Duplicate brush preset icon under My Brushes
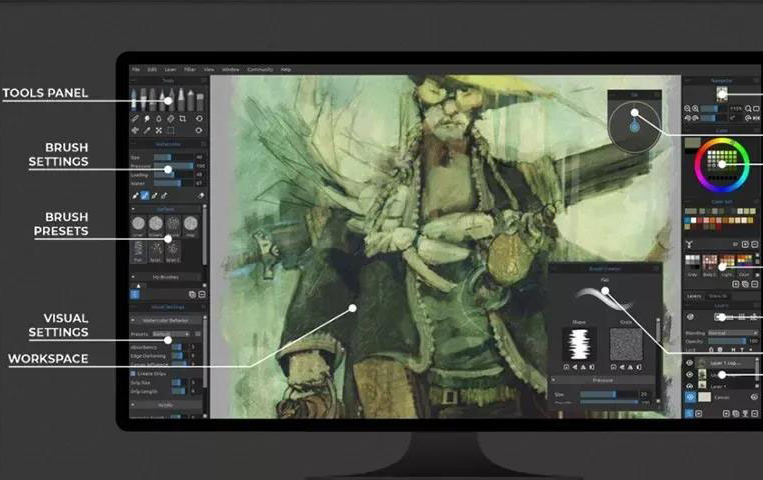763x480 pixels. click(192, 295)
